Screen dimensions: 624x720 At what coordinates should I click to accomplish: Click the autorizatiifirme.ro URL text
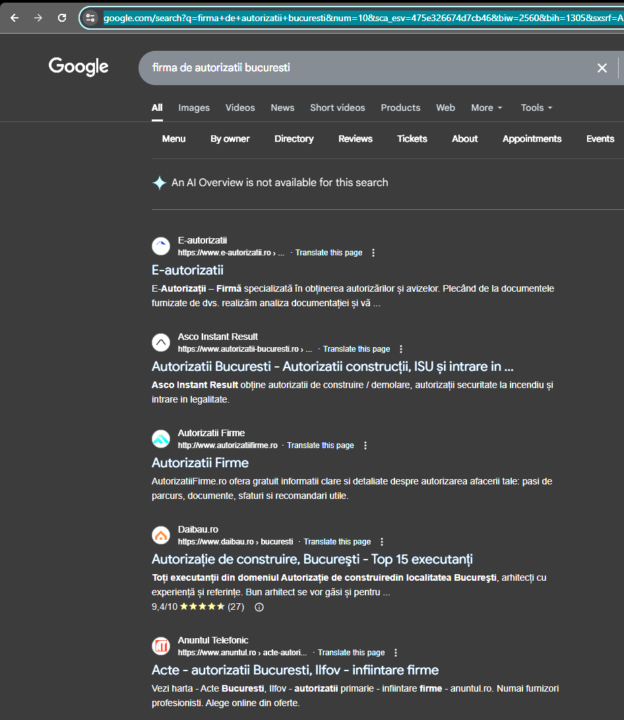[x=228, y=445]
